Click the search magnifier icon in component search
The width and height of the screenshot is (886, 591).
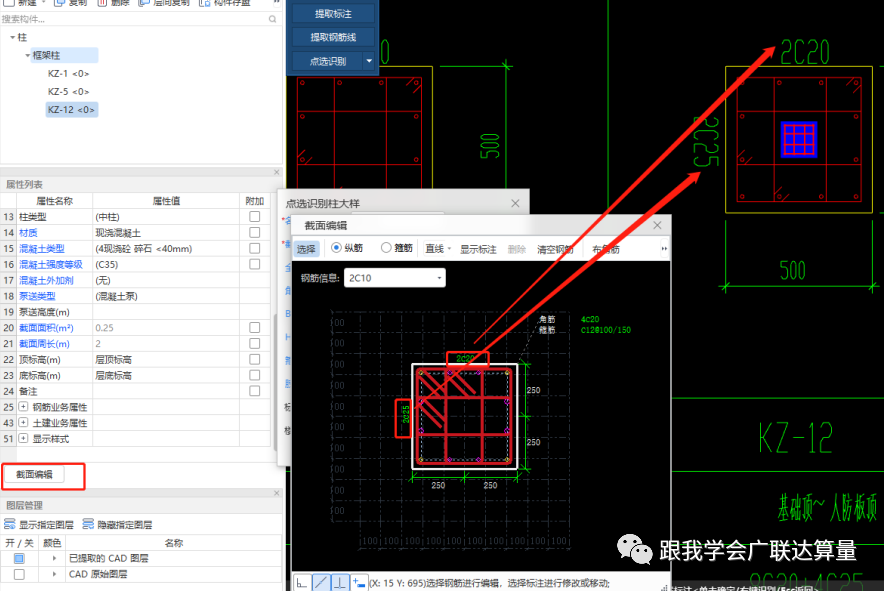(272, 19)
